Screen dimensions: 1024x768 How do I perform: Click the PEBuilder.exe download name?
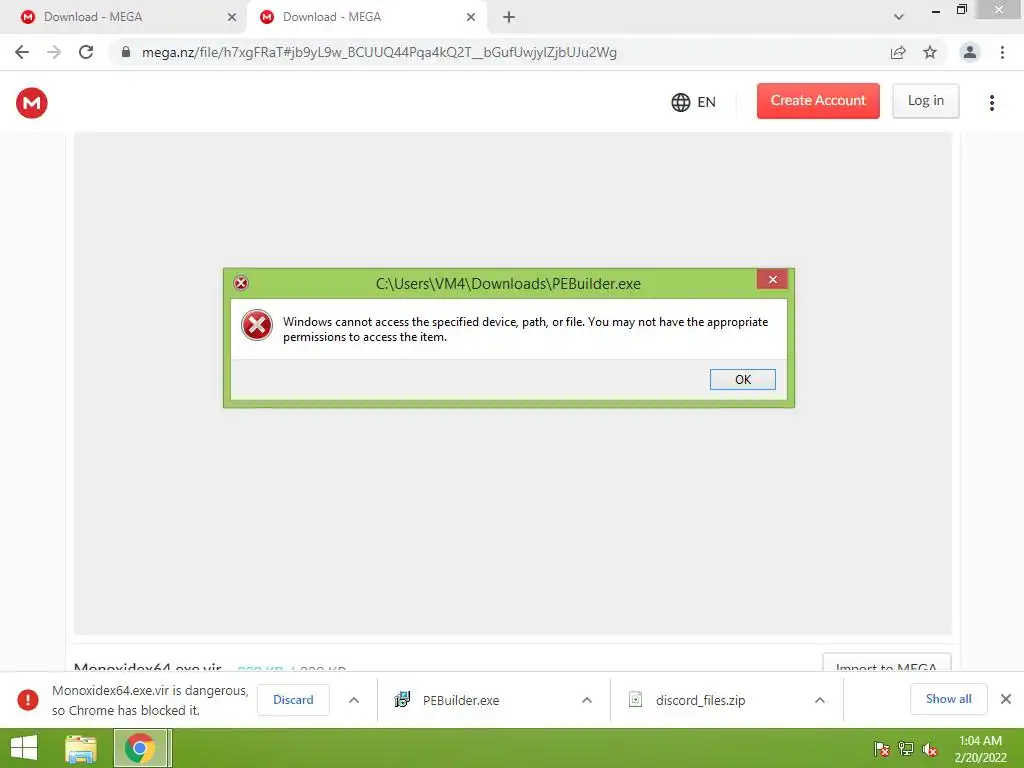click(x=461, y=700)
